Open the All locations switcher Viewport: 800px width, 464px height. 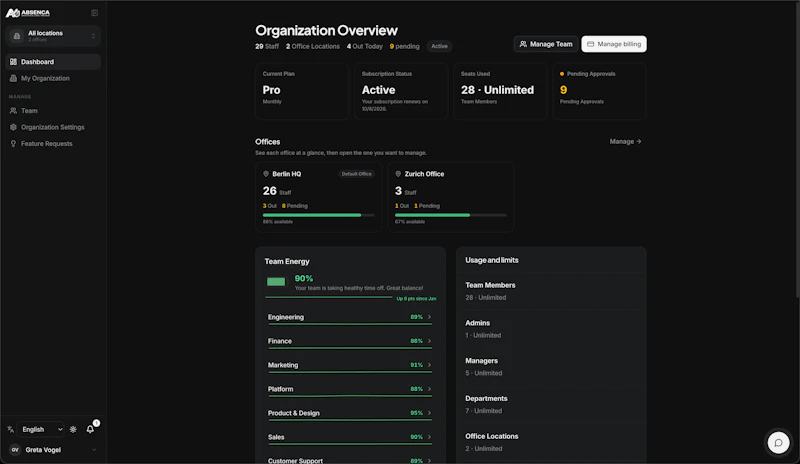tap(53, 36)
